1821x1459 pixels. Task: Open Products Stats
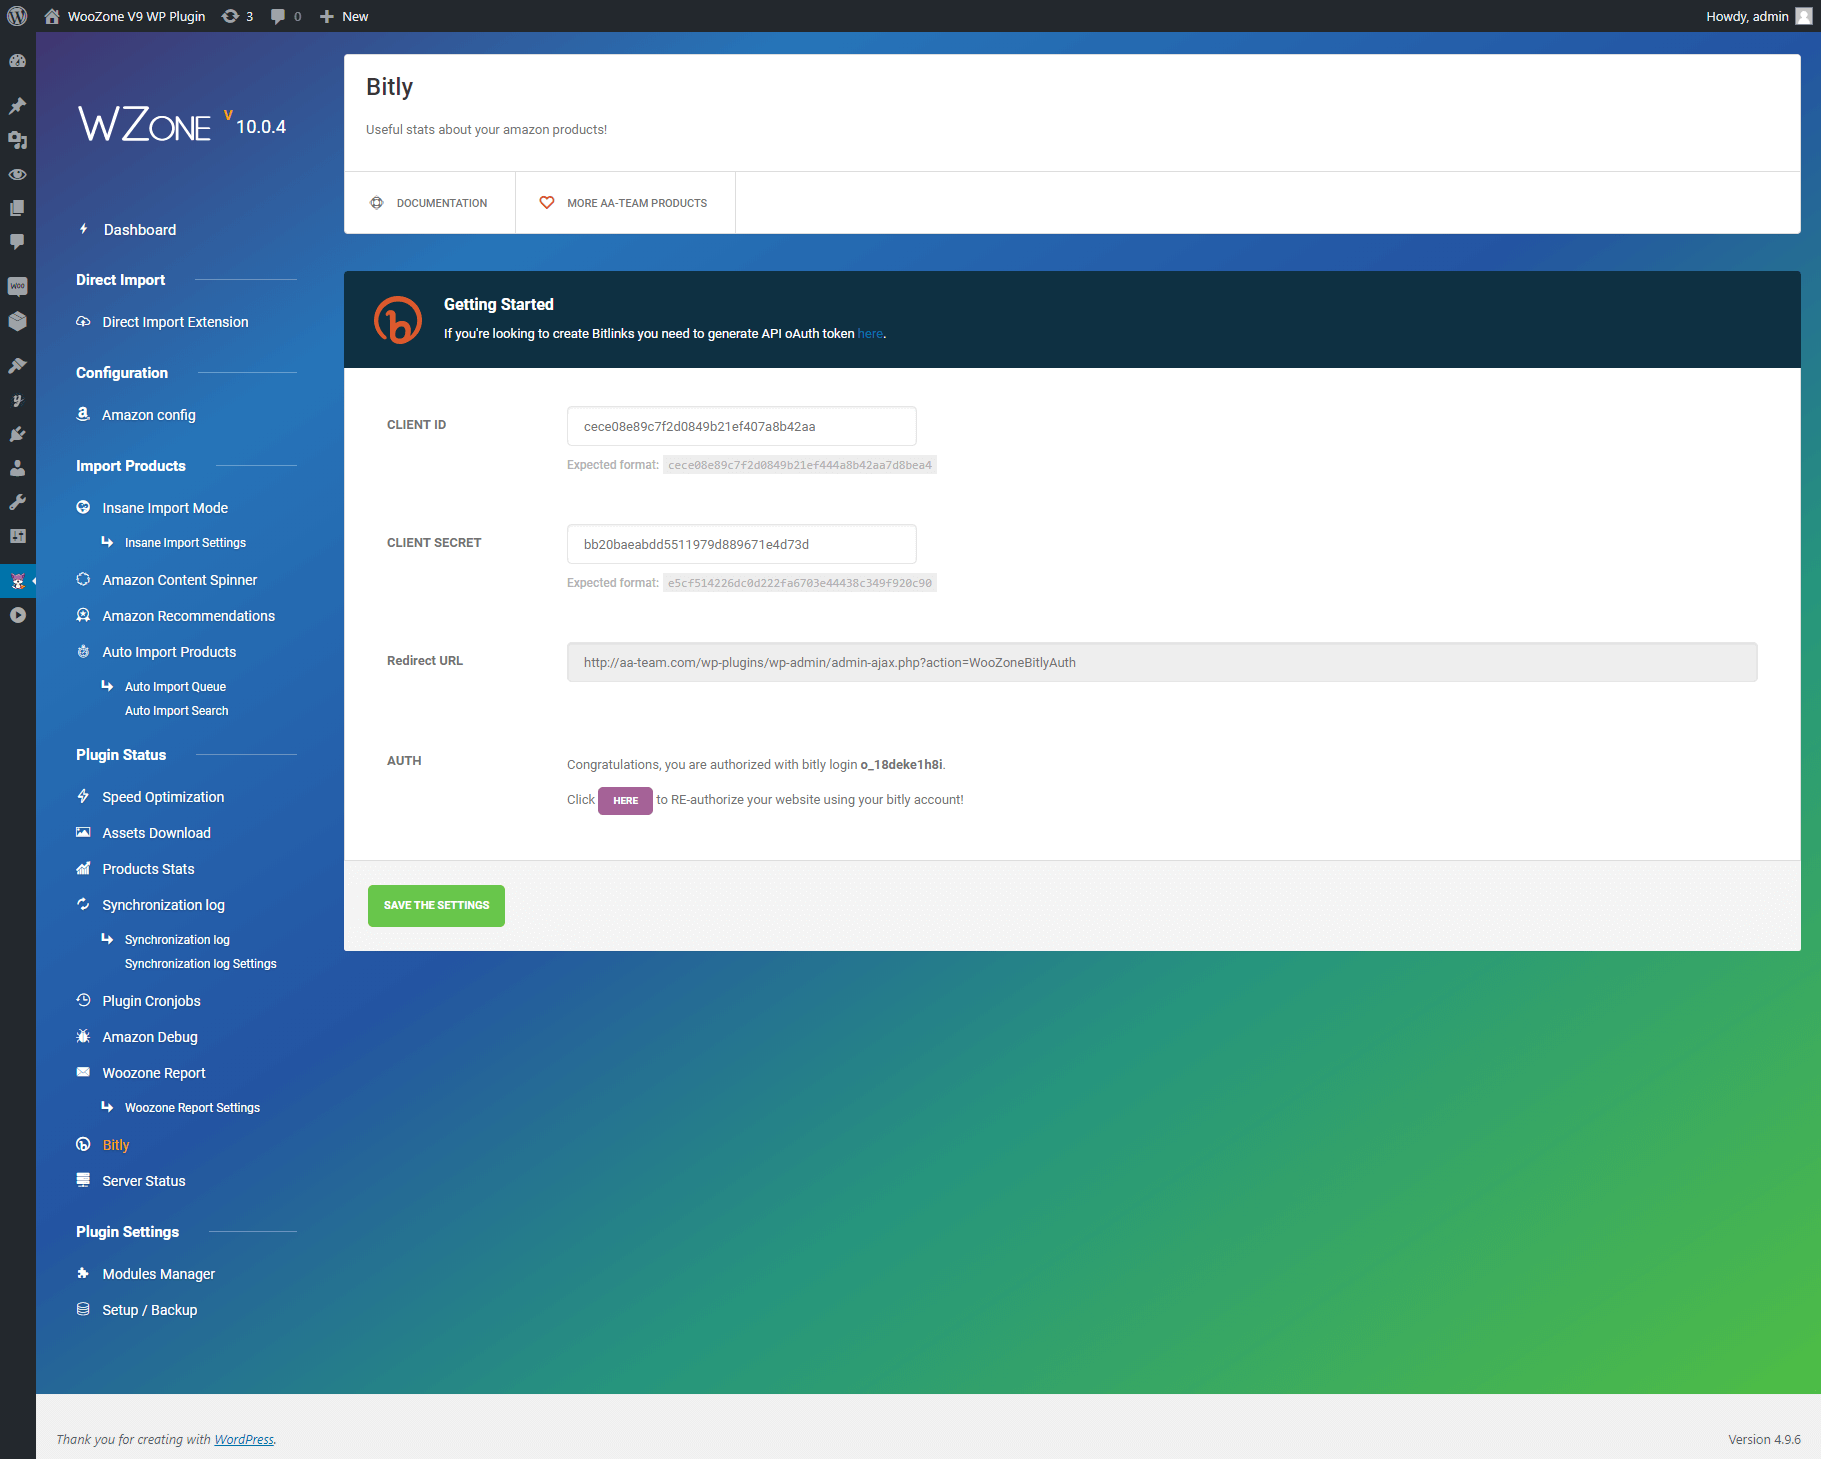(148, 869)
